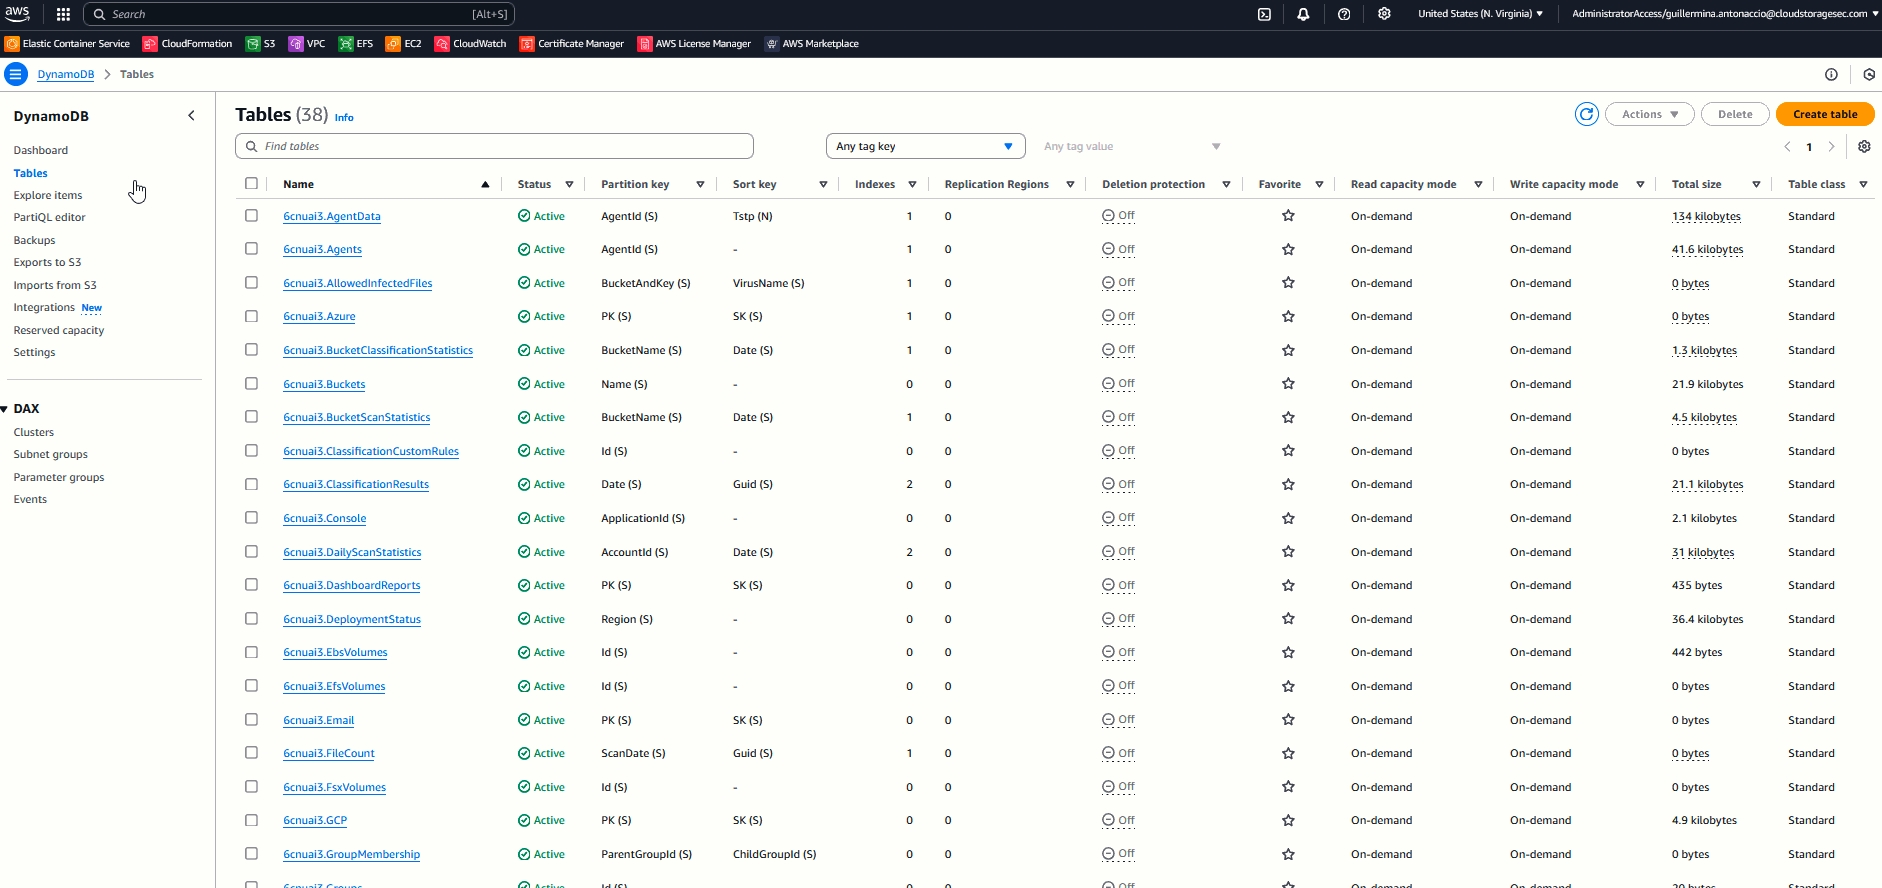Check the 6cnuai3.GCP row checkbox
Image resolution: width=1882 pixels, height=888 pixels.
click(251, 820)
